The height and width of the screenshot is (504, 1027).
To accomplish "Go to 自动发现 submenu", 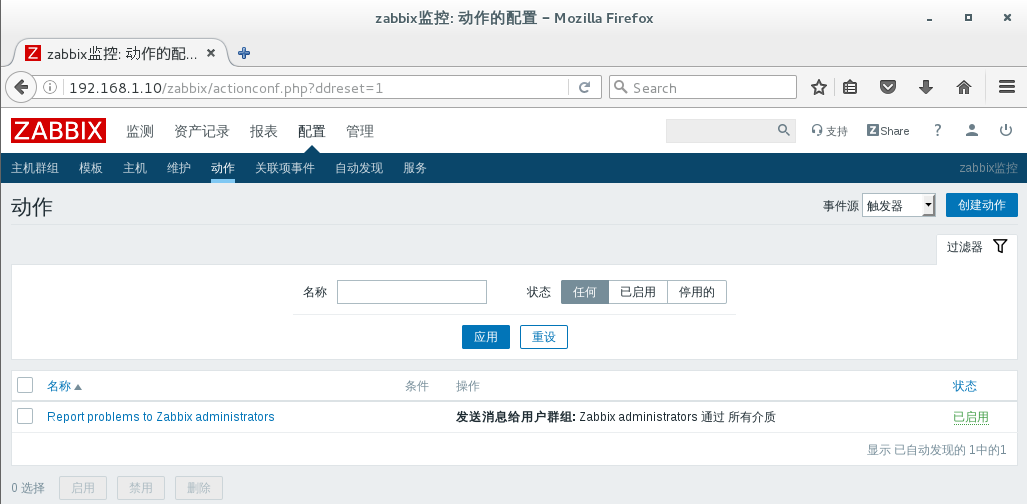I will [x=359, y=168].
